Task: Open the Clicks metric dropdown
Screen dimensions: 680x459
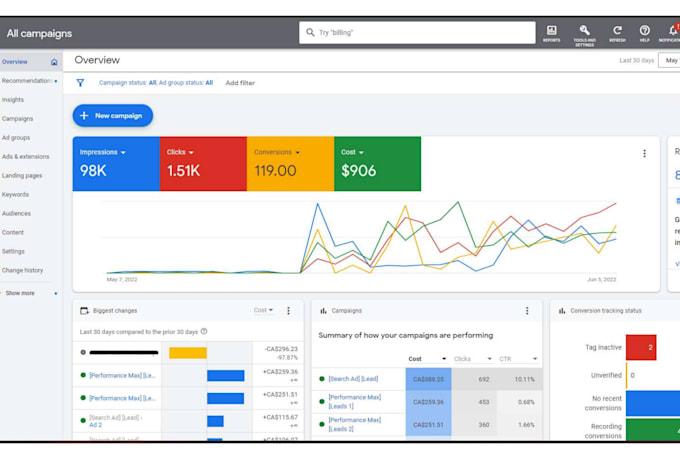Action: [180, 152]
